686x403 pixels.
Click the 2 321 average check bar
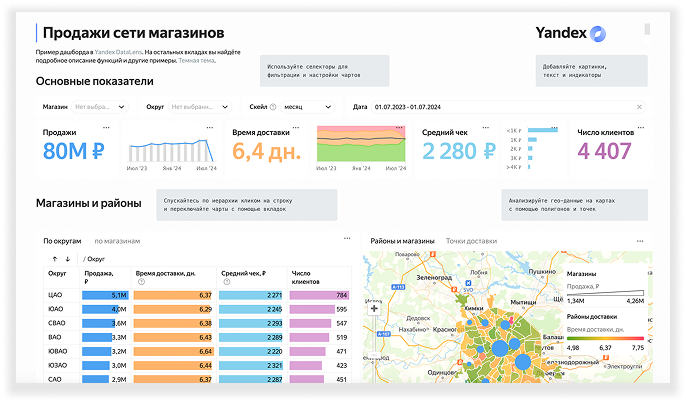coord(251,365)
